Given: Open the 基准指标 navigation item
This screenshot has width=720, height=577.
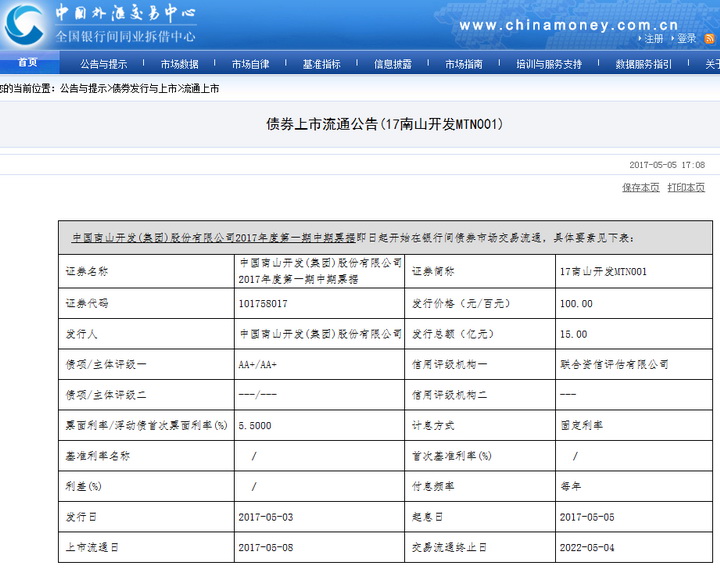Looking at the screenshot, I should pyautogui.click(x=321, y=64).
